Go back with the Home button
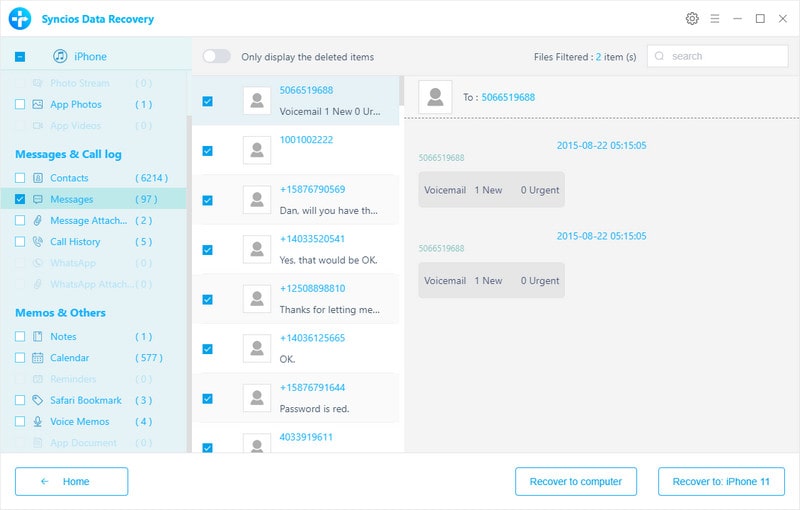 click(x=71, y=481)
